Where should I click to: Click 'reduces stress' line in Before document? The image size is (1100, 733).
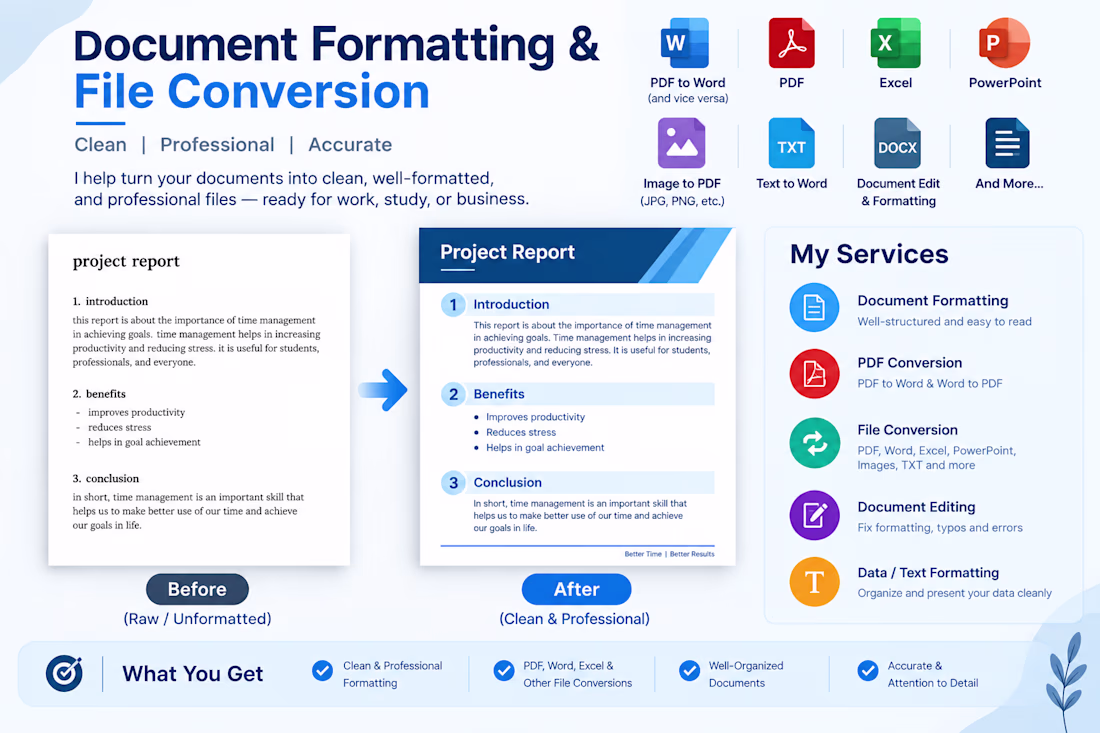tap(119, 427)
